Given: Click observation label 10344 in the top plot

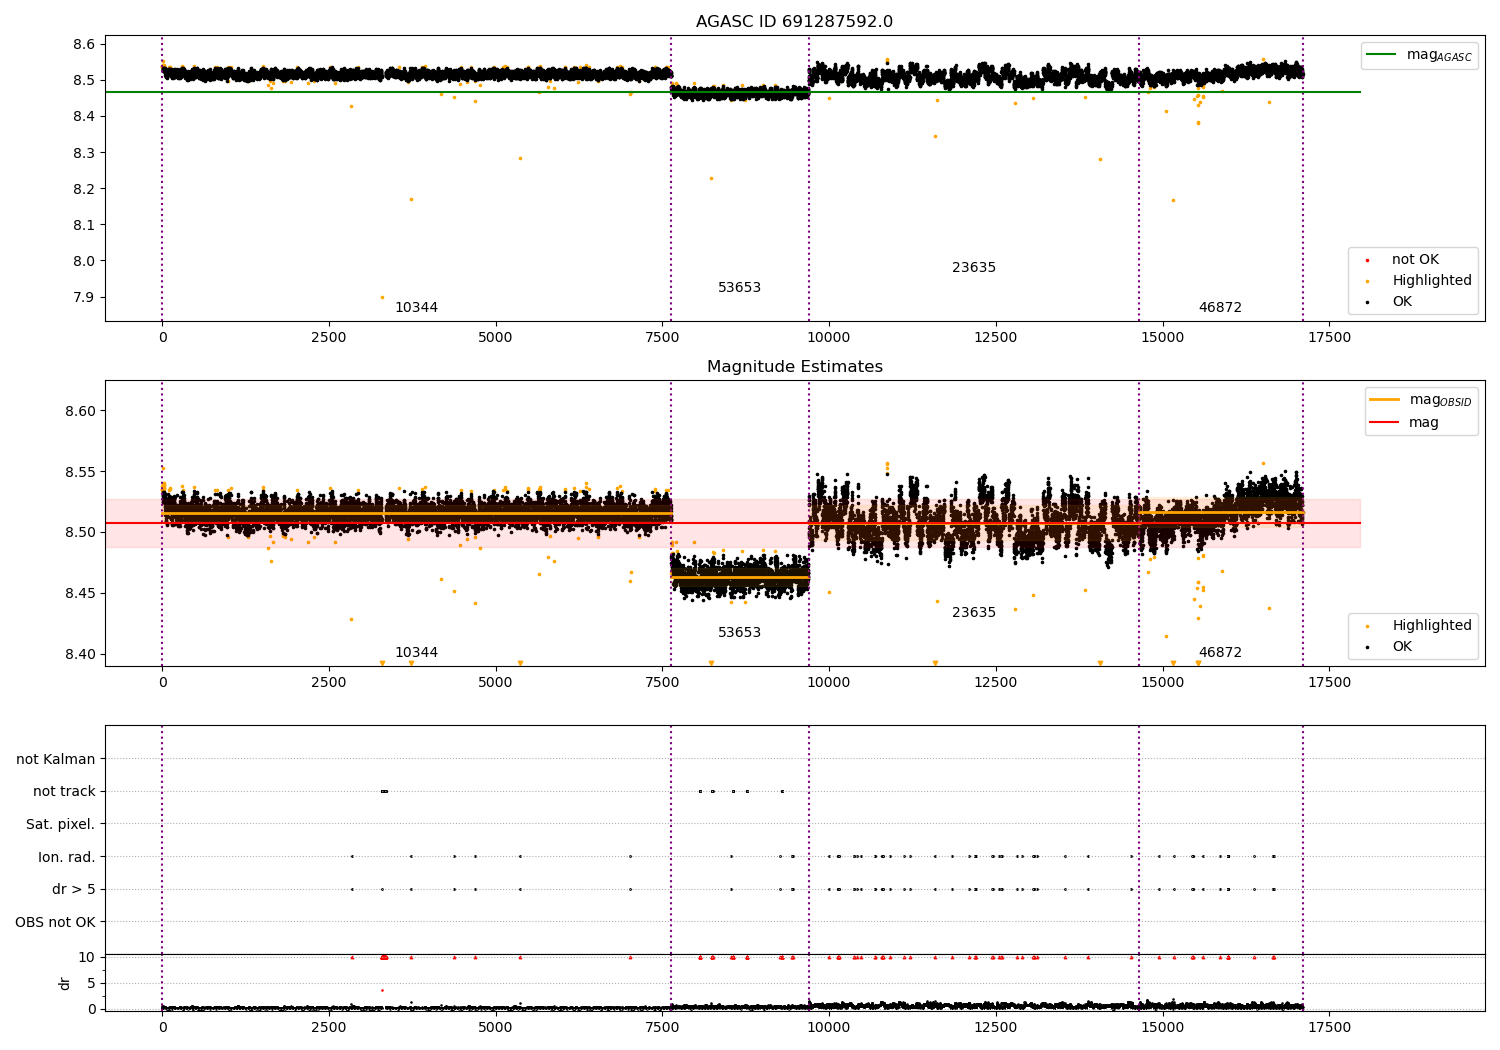Looking at the screenshot, I should [416, 308].
